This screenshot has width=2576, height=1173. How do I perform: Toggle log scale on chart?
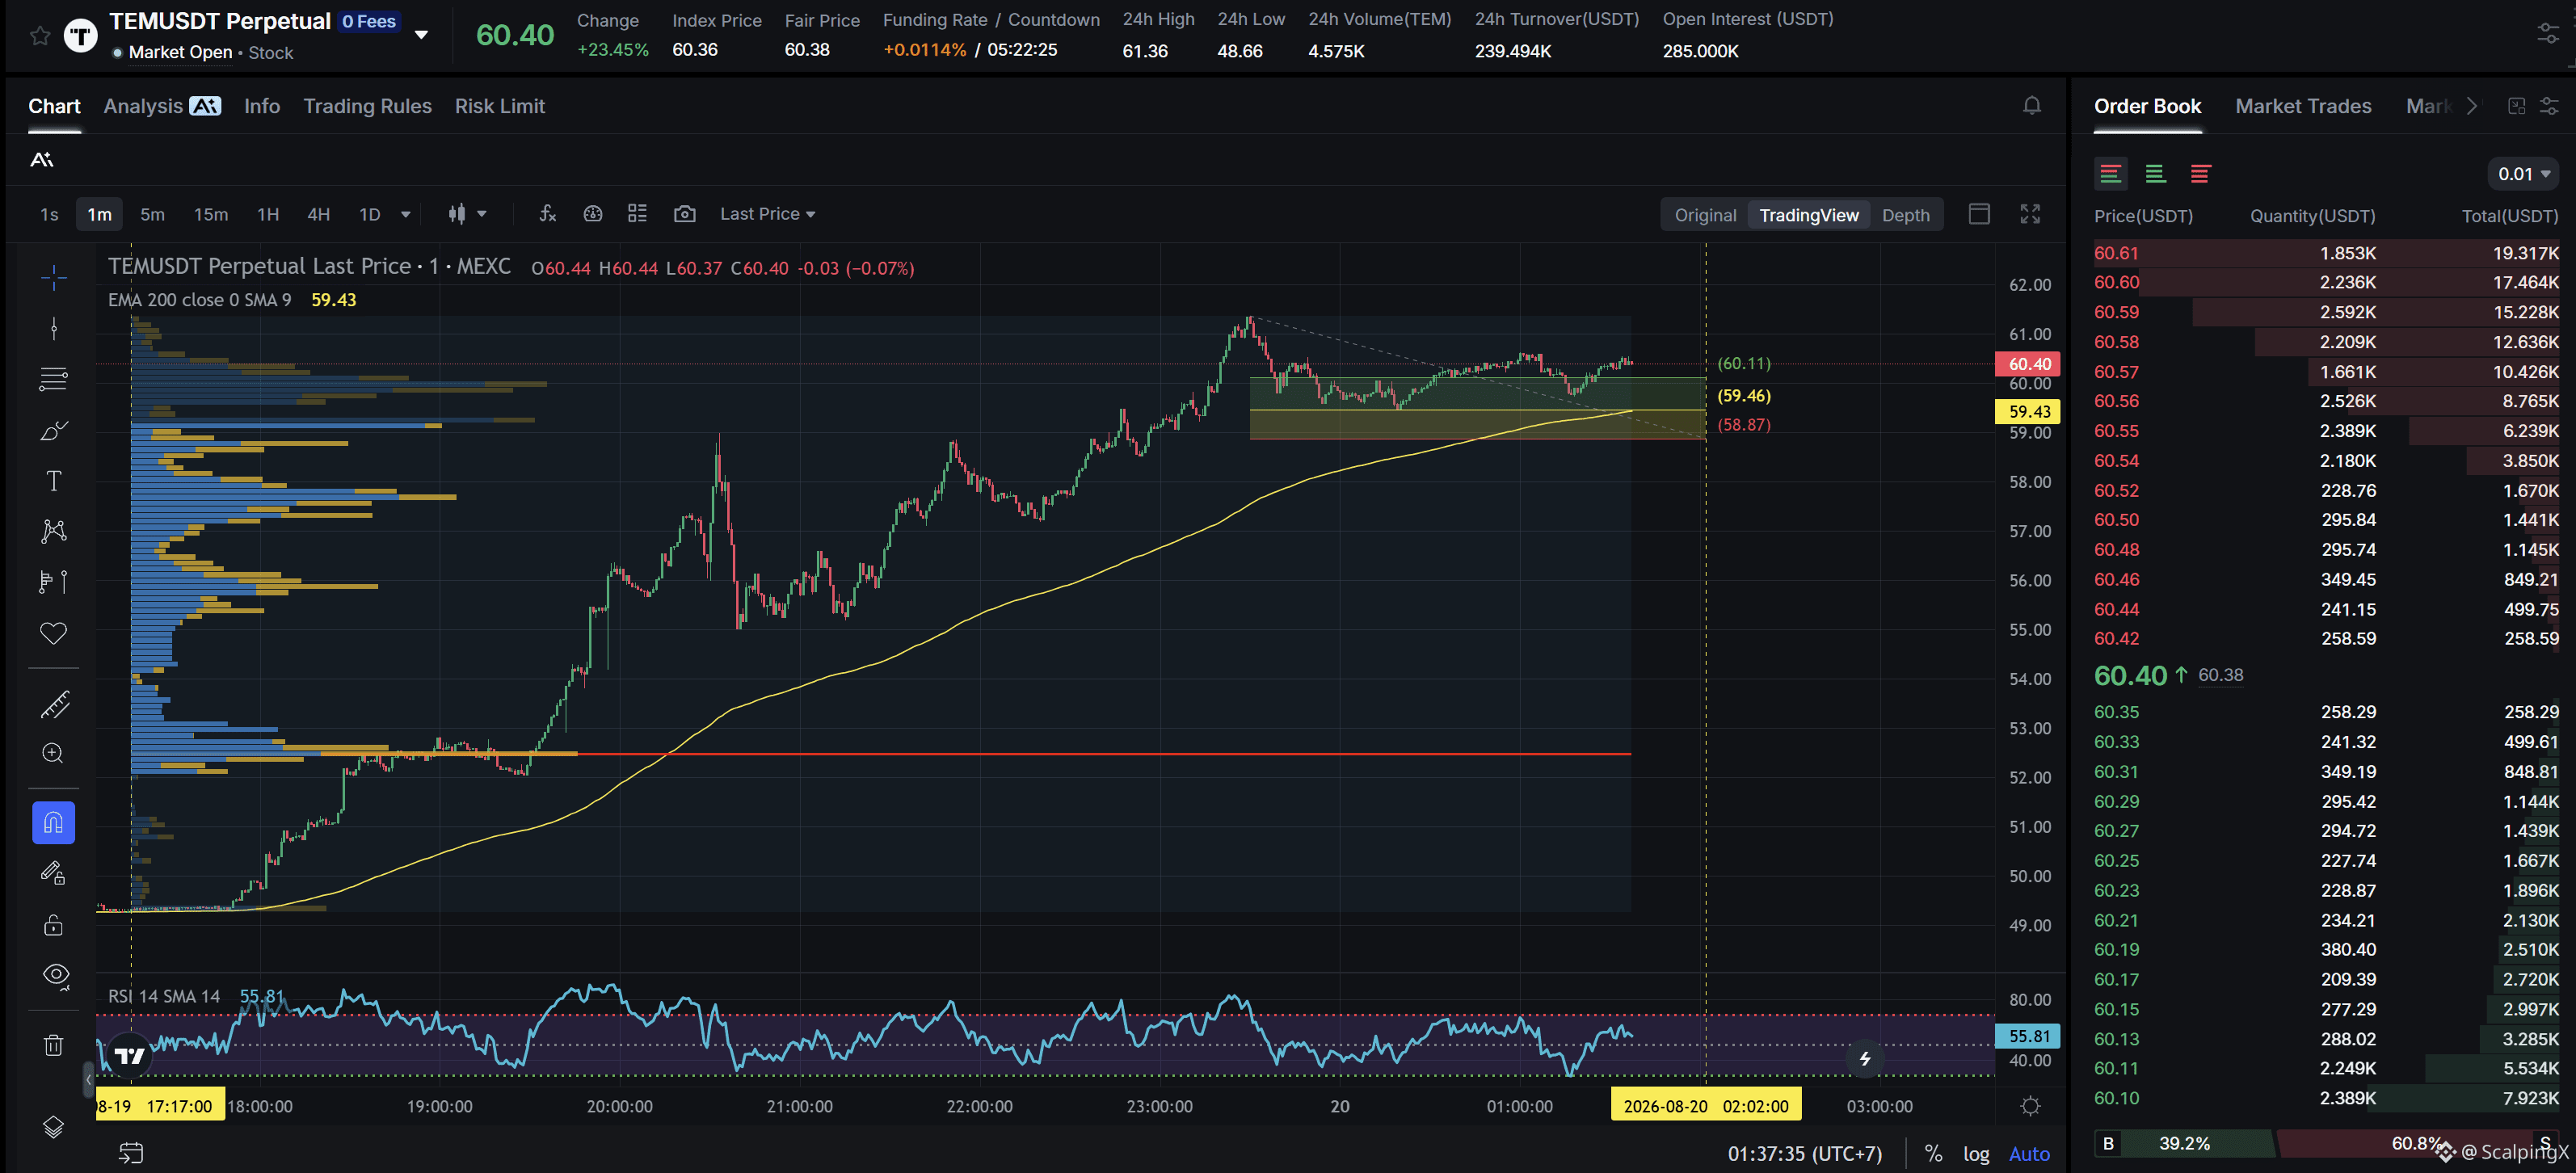pyautogui.click(x=1975, y=1154)
